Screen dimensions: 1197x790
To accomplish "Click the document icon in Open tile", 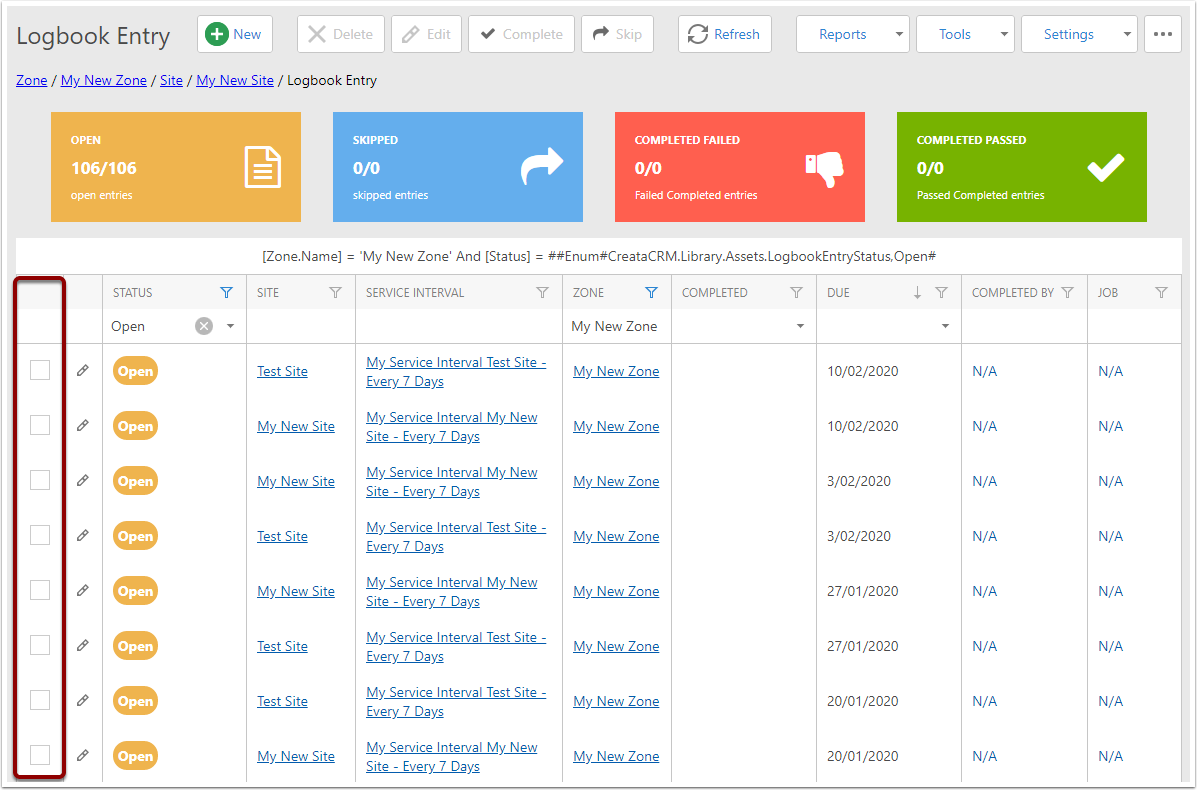I will pos(263,167).
